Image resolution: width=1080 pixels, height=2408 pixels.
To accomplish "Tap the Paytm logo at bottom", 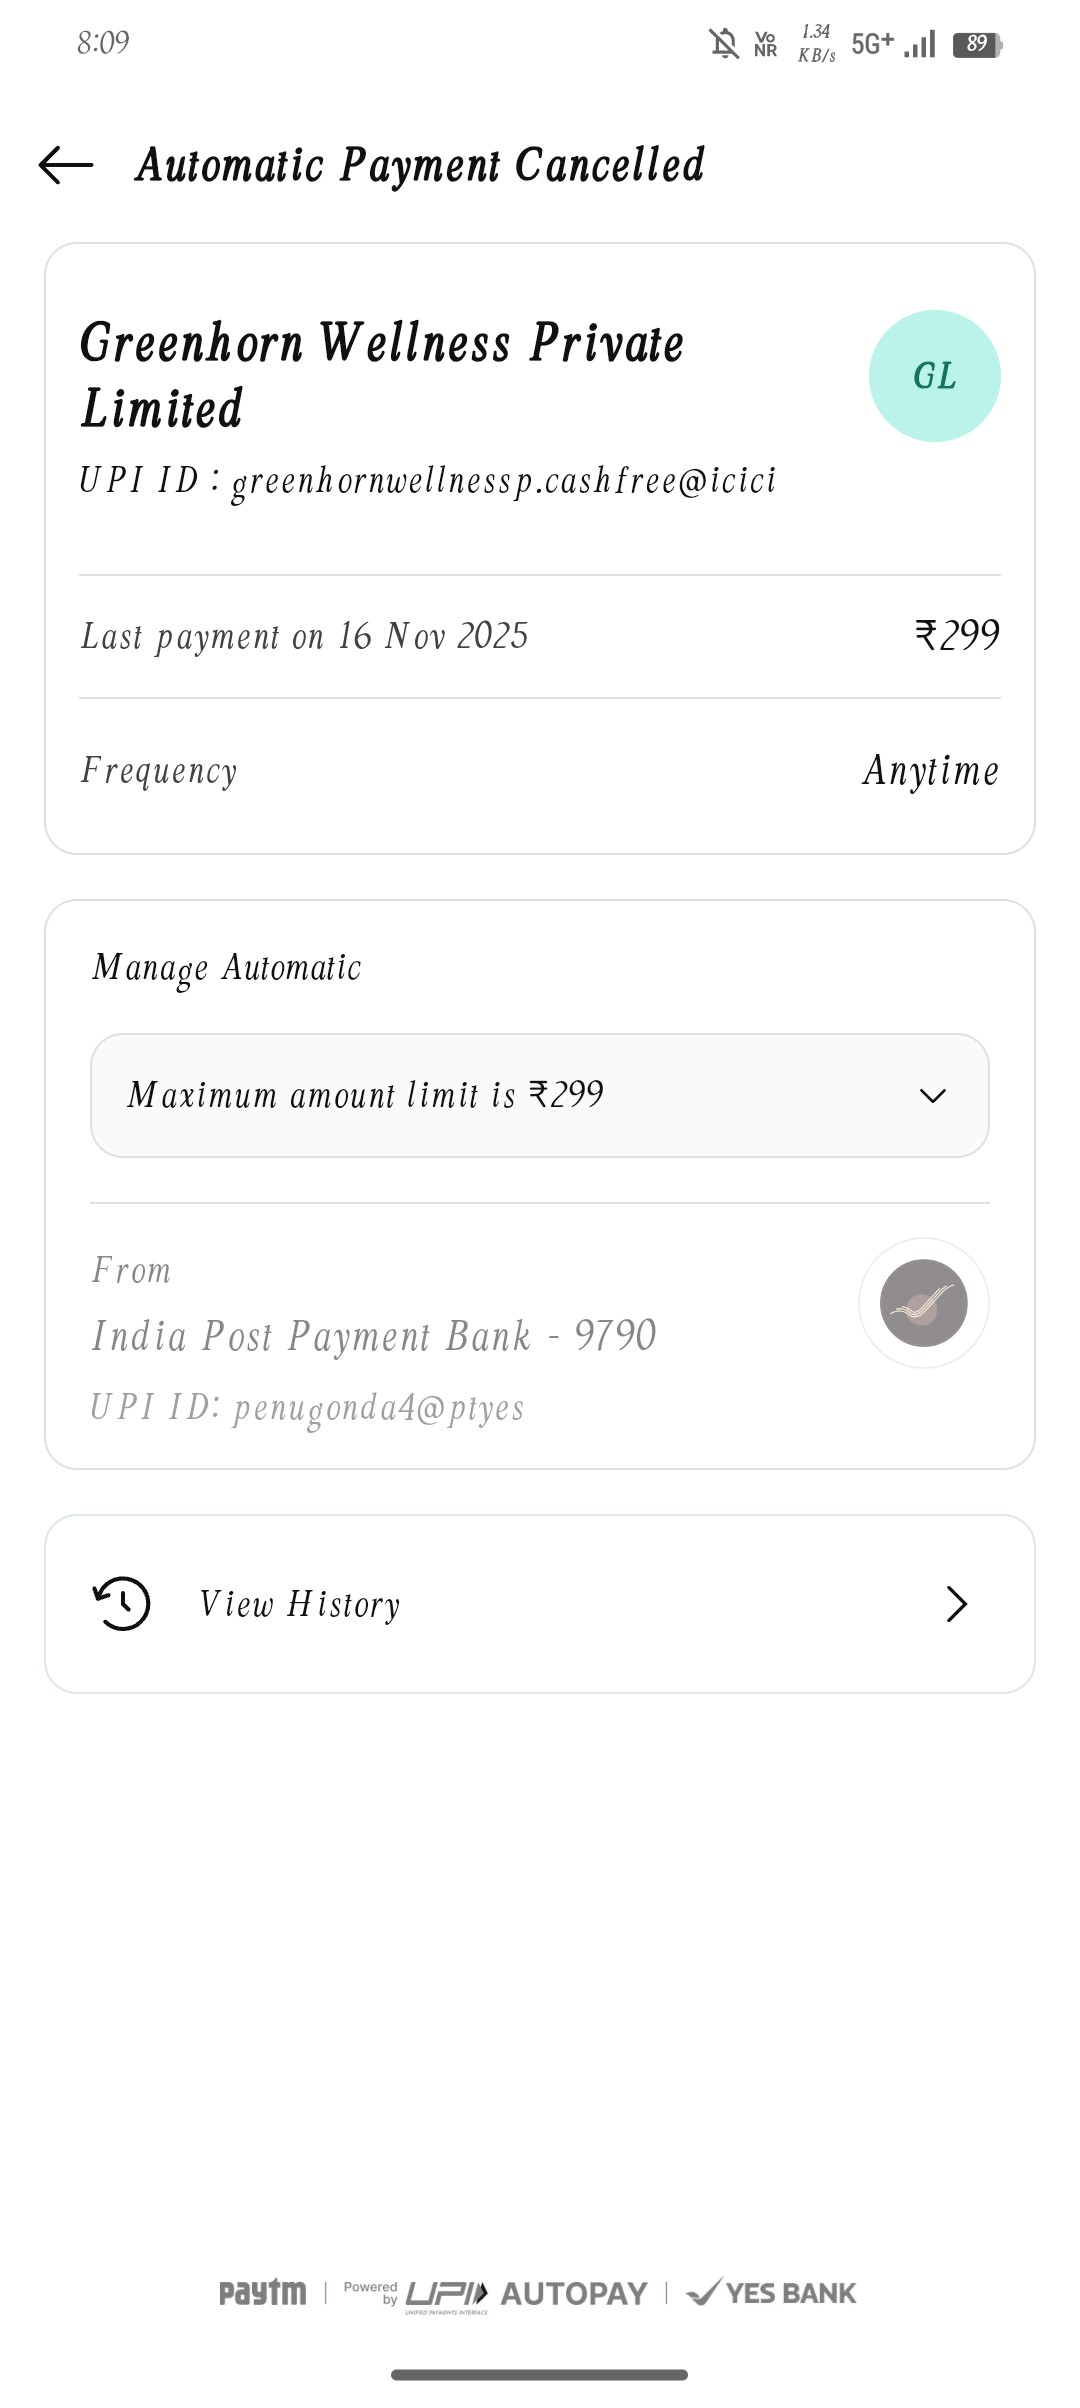I will pyautogui.click(x=262, y=2292).
